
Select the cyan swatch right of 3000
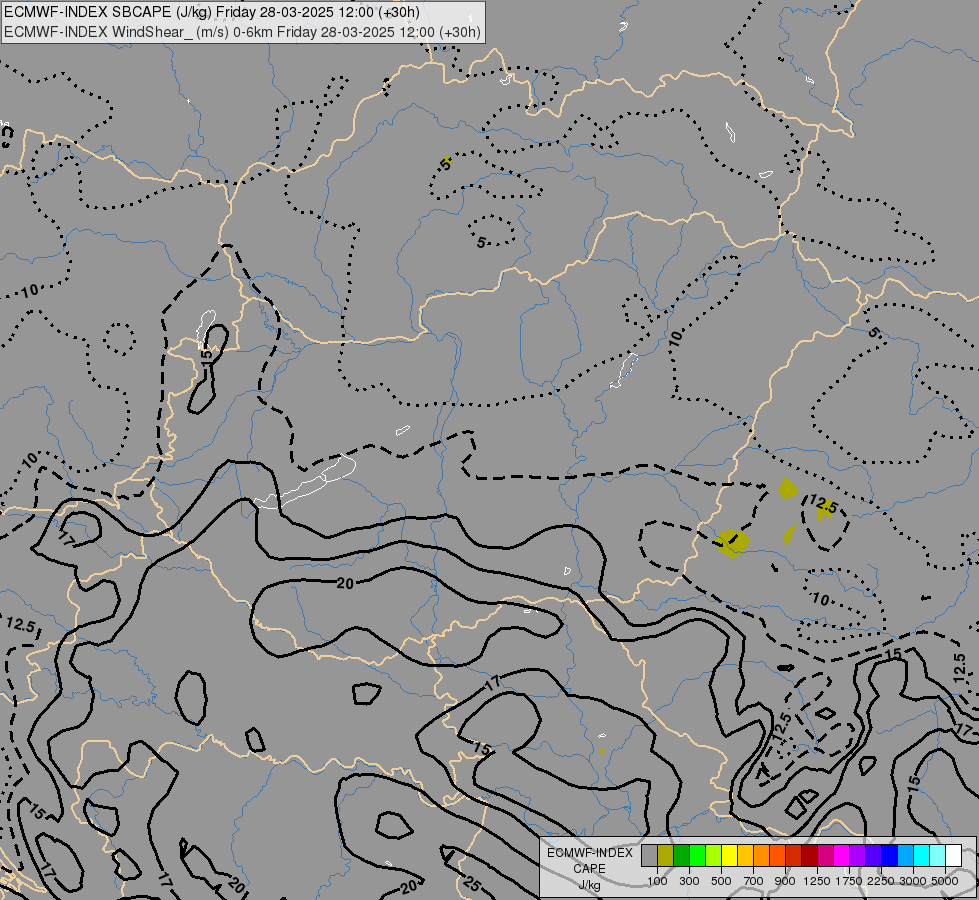922,856
